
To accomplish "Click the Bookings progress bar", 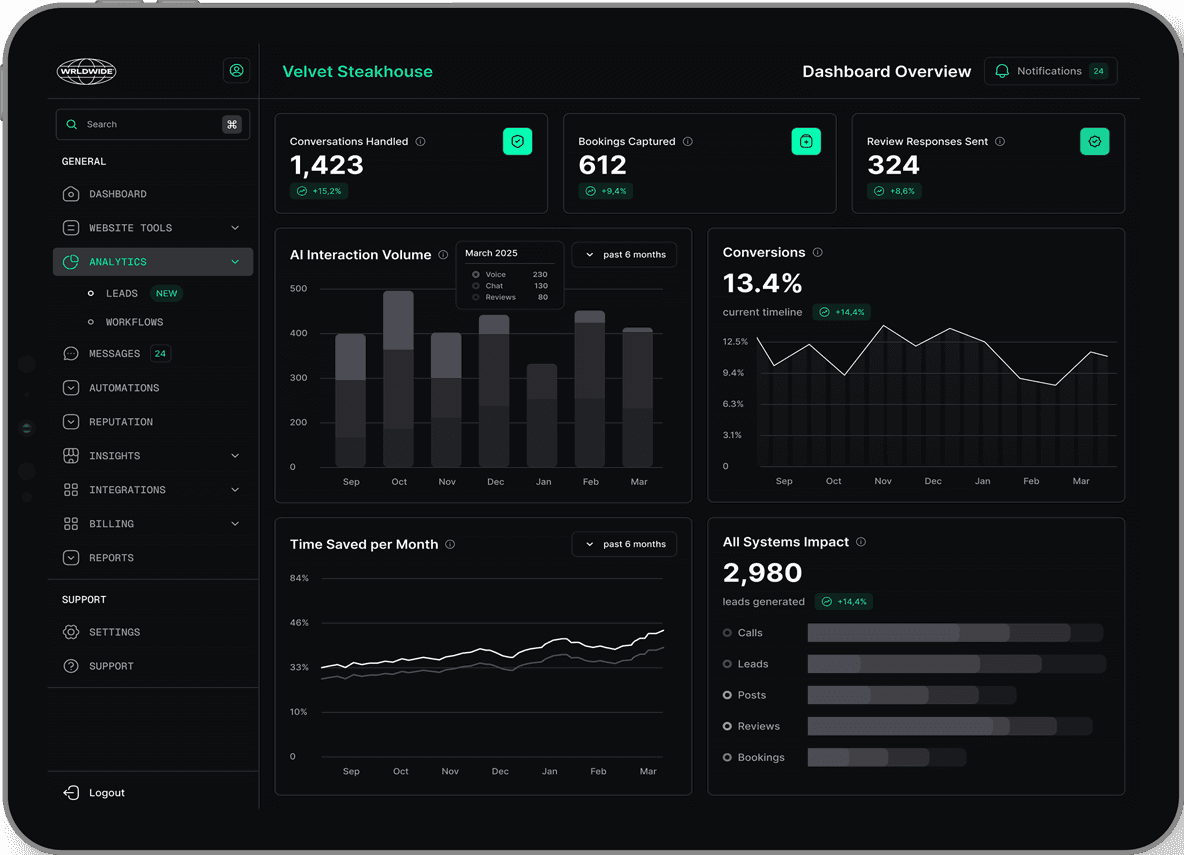I will (x=886, y=757).
